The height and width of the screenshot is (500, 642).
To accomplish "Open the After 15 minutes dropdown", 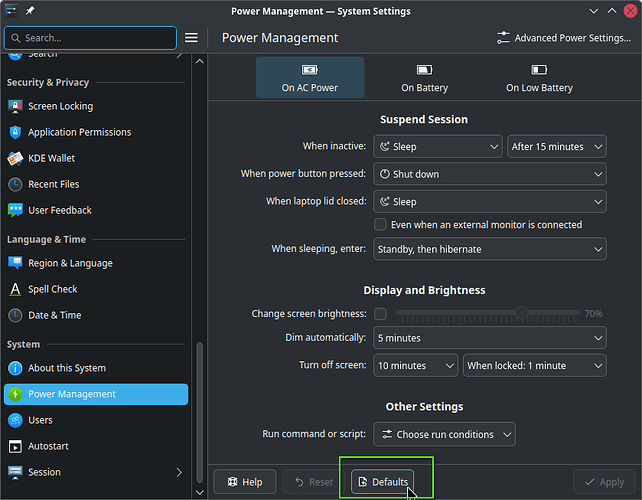I will coord(557,147).
